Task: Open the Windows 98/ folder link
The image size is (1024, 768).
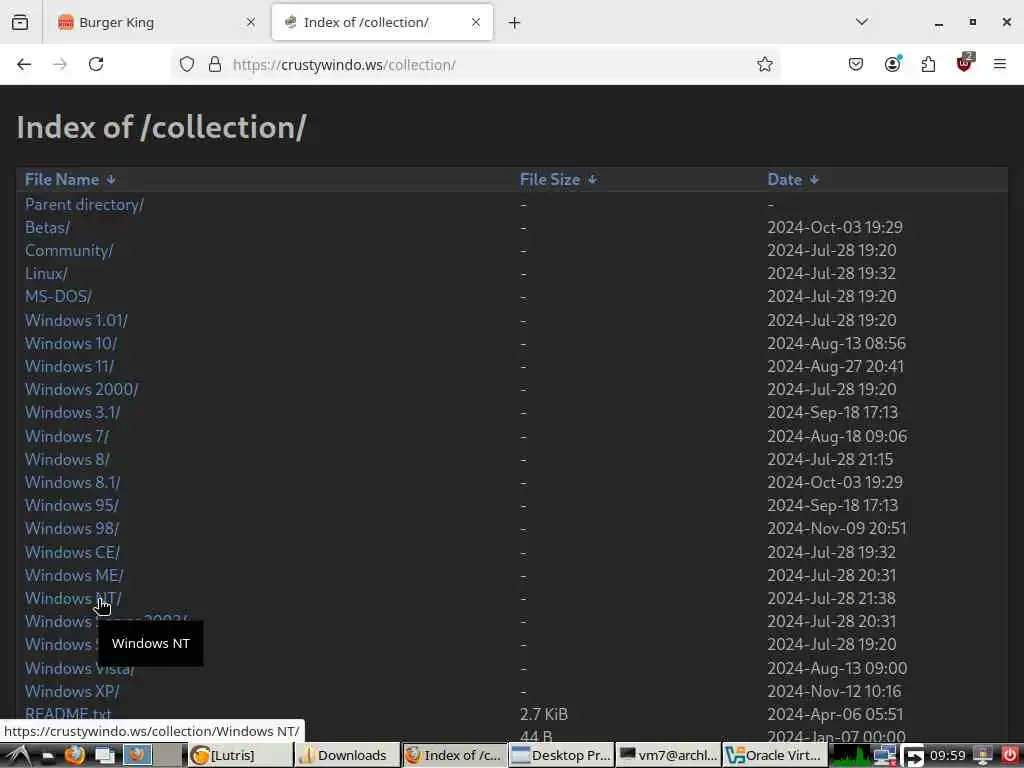Action: coord(72,528)
